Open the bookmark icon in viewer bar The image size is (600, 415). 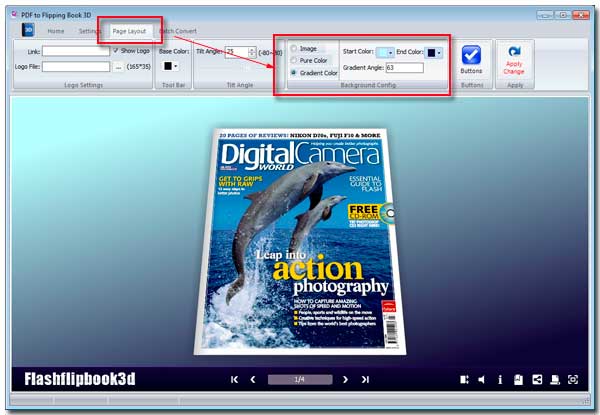518,379
